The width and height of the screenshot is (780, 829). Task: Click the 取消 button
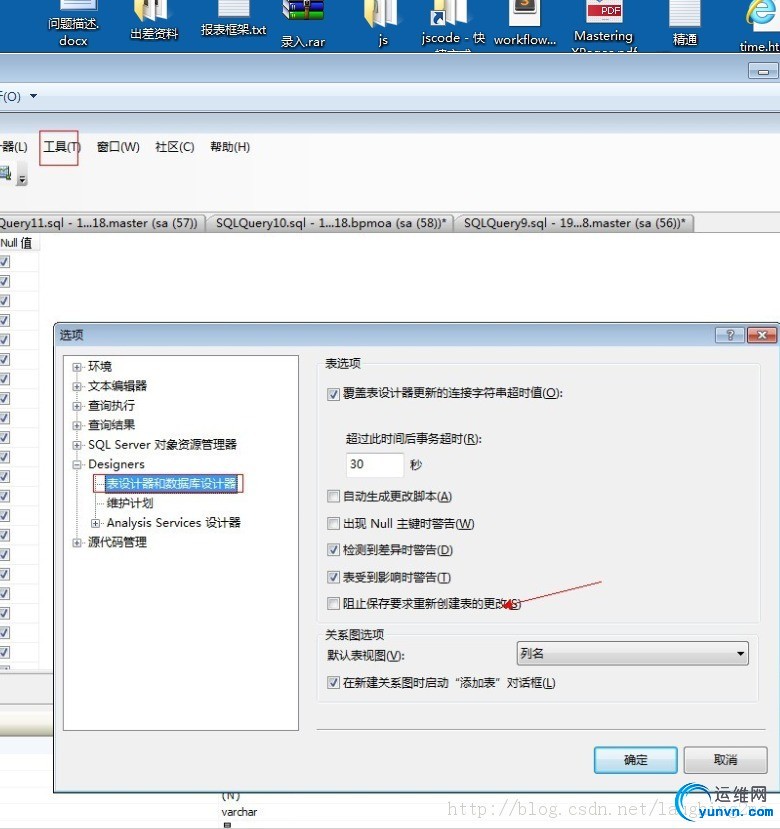pyautogui.click(x=726, y=760)
